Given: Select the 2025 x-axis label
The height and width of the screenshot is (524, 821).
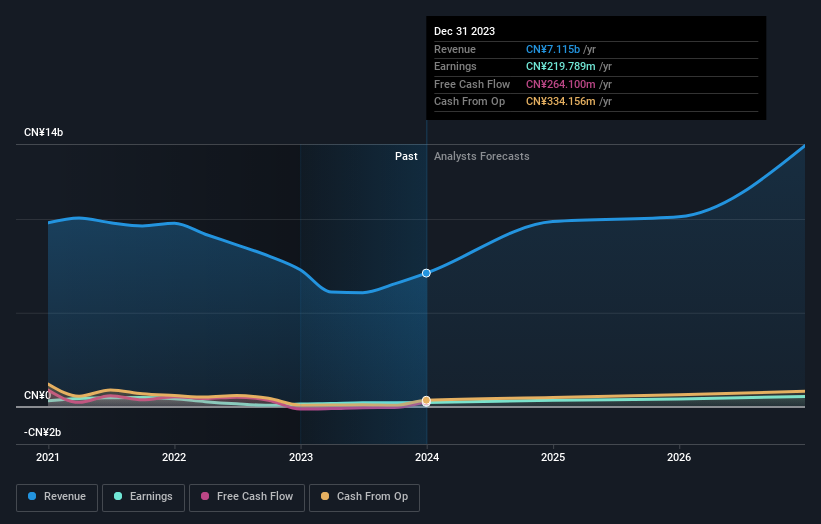Looking at the screenshot, I should (553, 457).
